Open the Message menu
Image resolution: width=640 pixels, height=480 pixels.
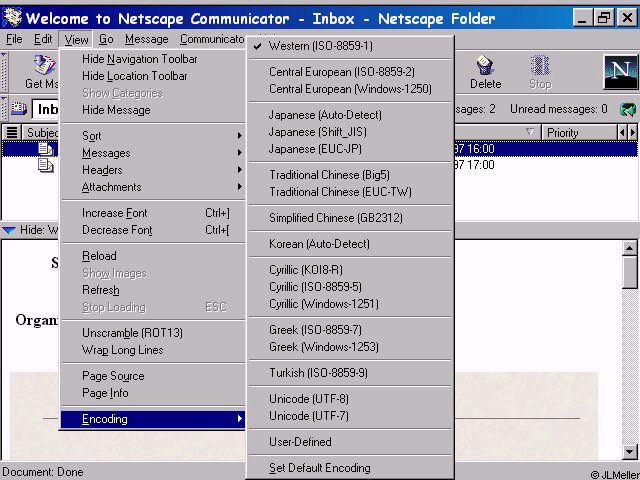[x=147, y=39]
